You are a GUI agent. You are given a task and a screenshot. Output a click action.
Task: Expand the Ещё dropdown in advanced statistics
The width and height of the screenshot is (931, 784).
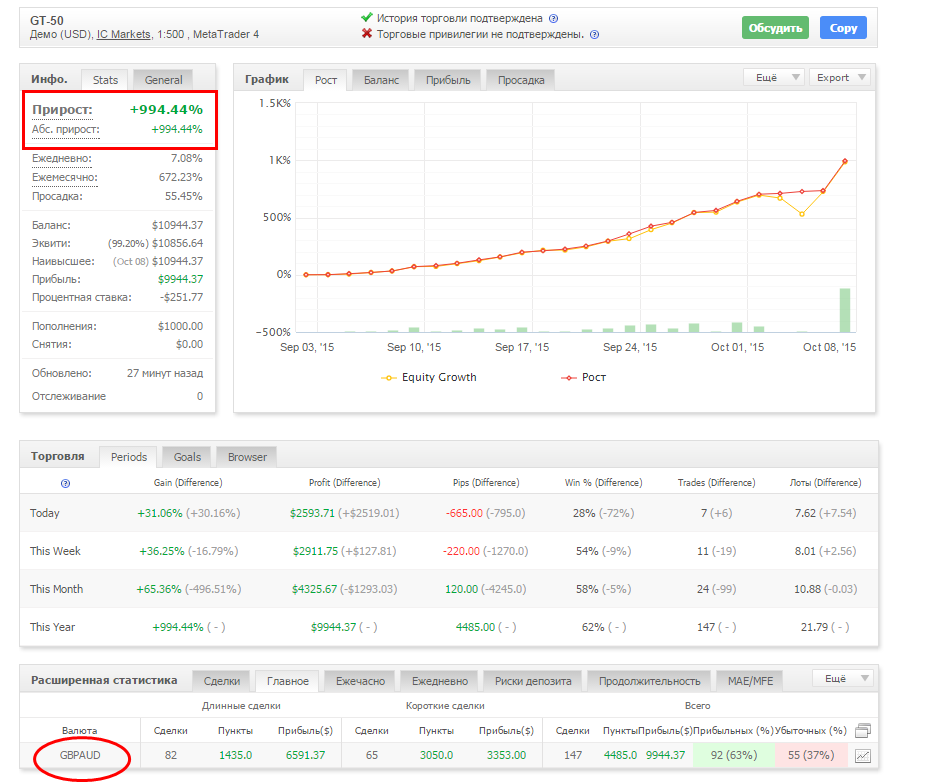click(843, 678)
